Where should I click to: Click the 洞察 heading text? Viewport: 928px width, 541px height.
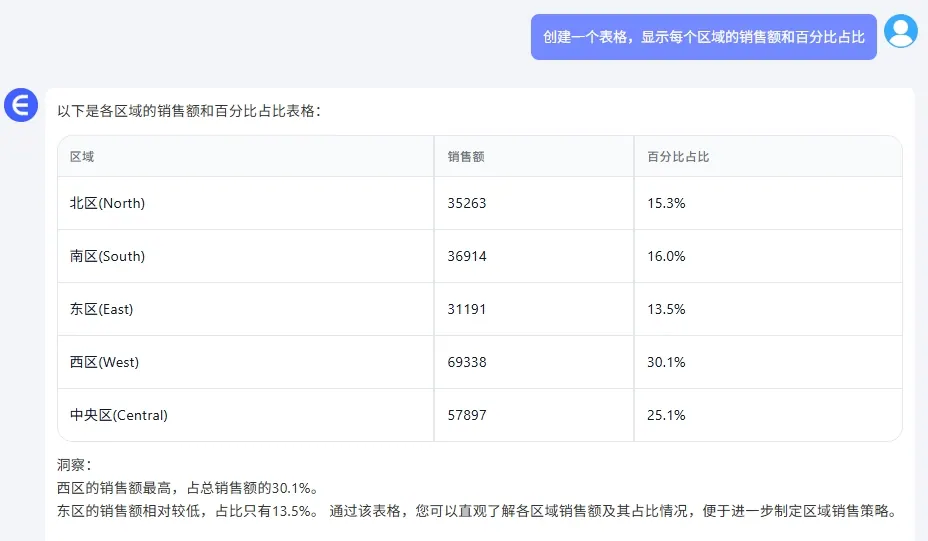pos(74,465)
